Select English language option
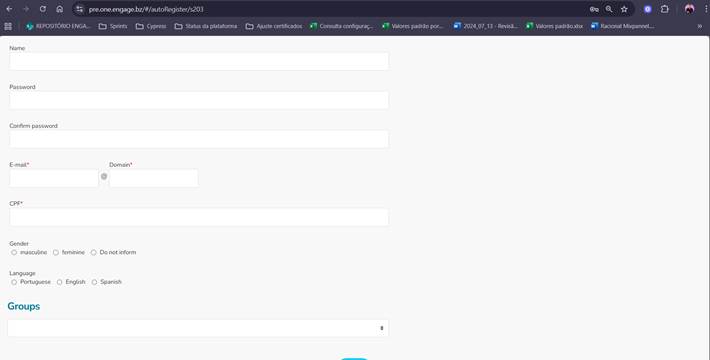Image resolution: width=710 pixels, height=360 pixels. (59, 282)
